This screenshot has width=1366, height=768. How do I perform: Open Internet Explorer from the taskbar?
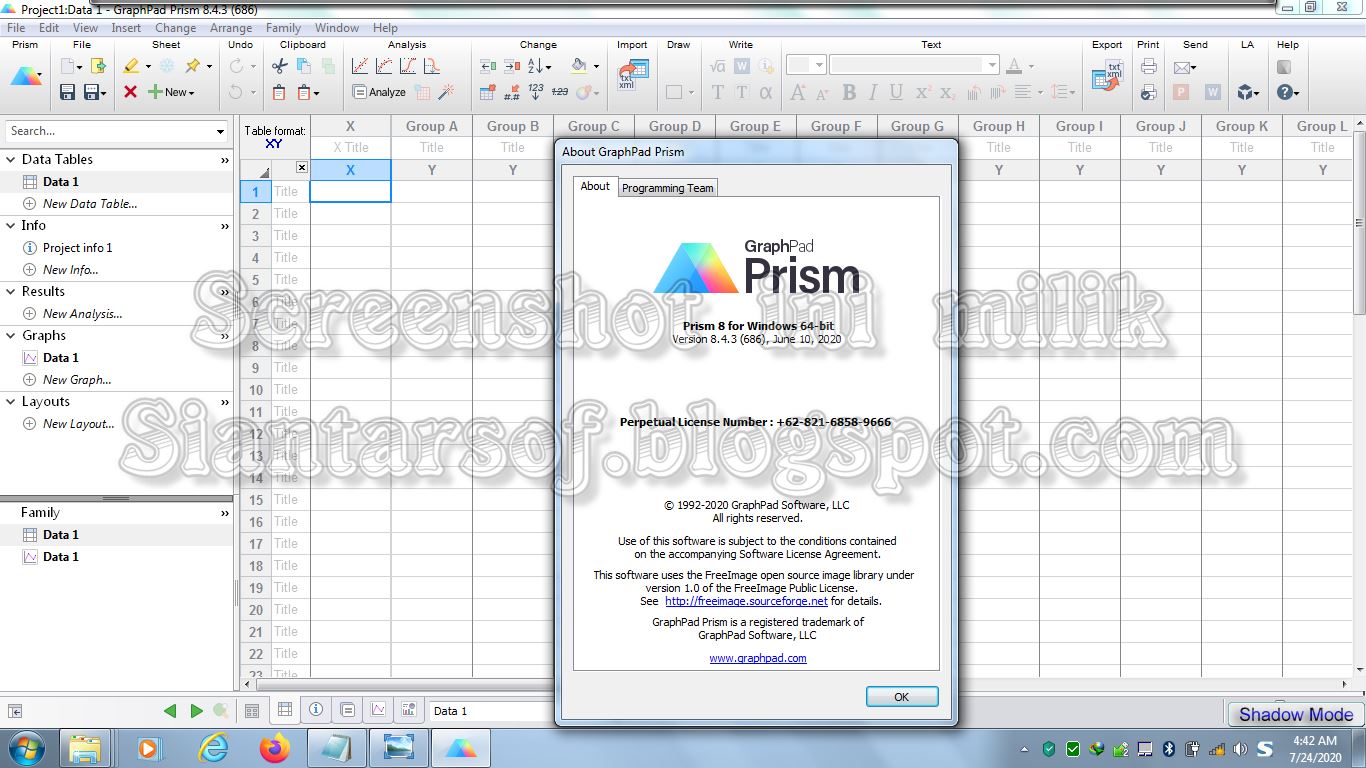[214, 748]
